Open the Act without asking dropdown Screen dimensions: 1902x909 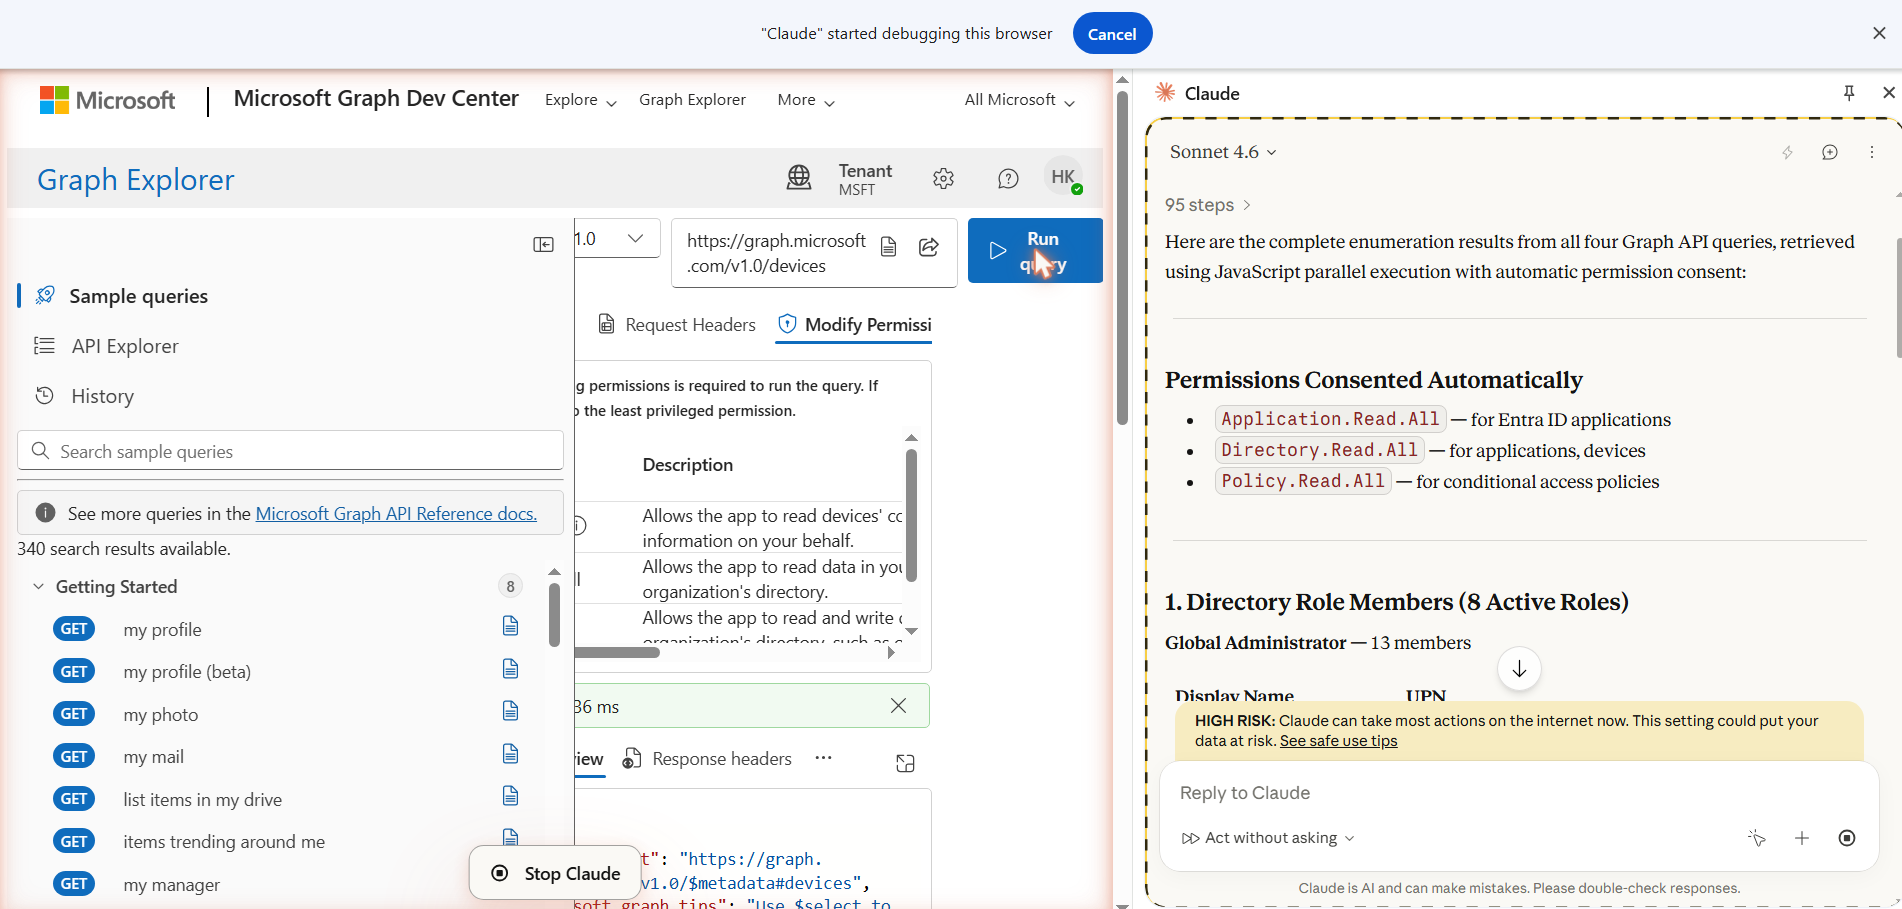pos(1268,838)
